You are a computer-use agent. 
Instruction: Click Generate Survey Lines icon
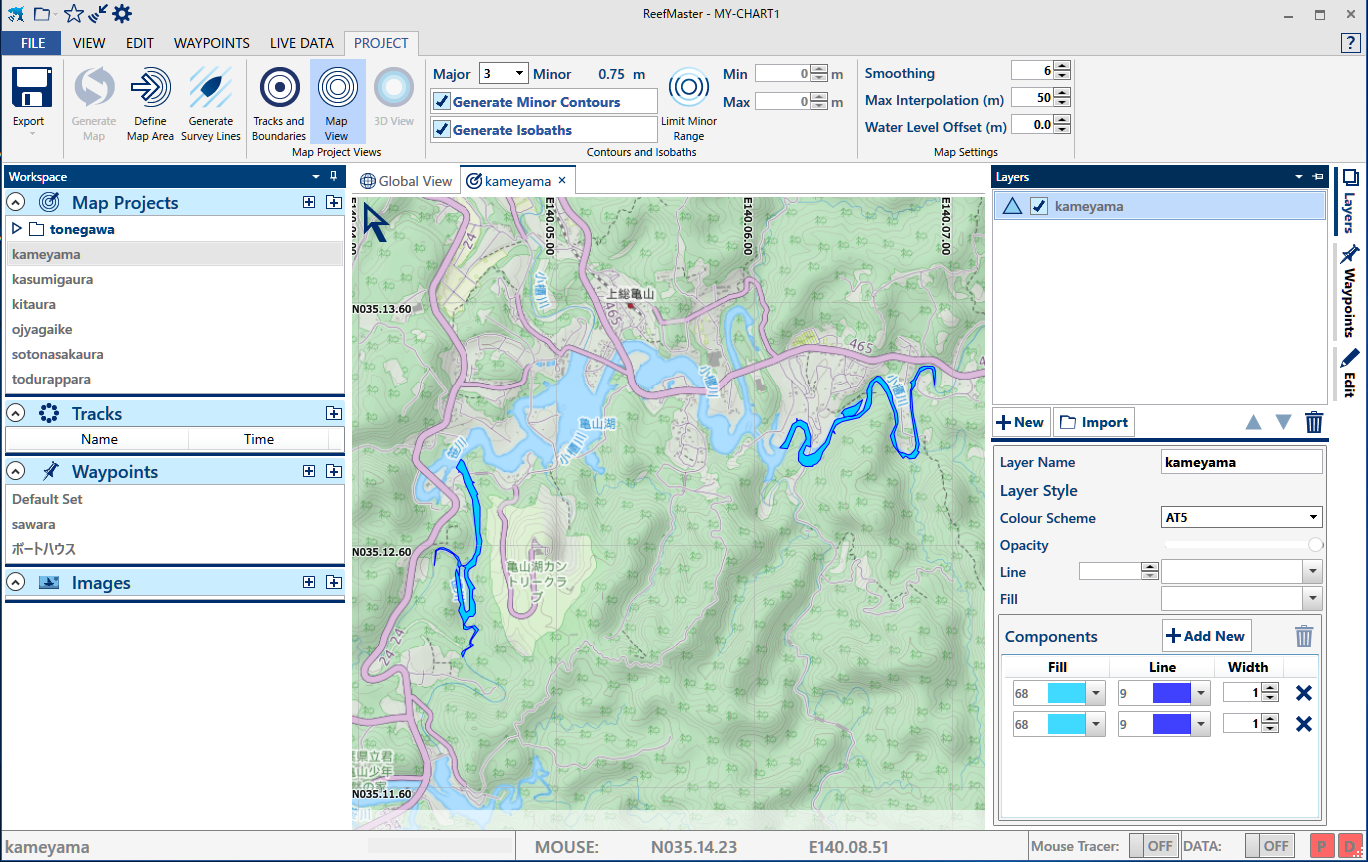coord(211,88)
